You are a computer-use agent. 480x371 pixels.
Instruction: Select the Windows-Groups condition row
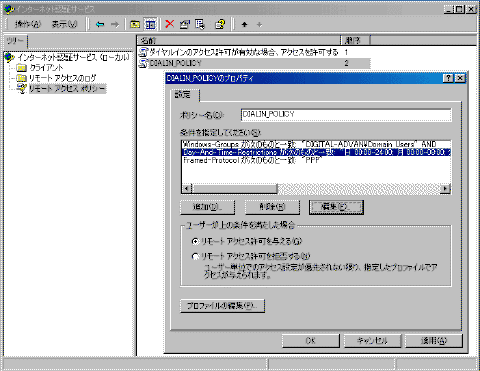(316, 144)
